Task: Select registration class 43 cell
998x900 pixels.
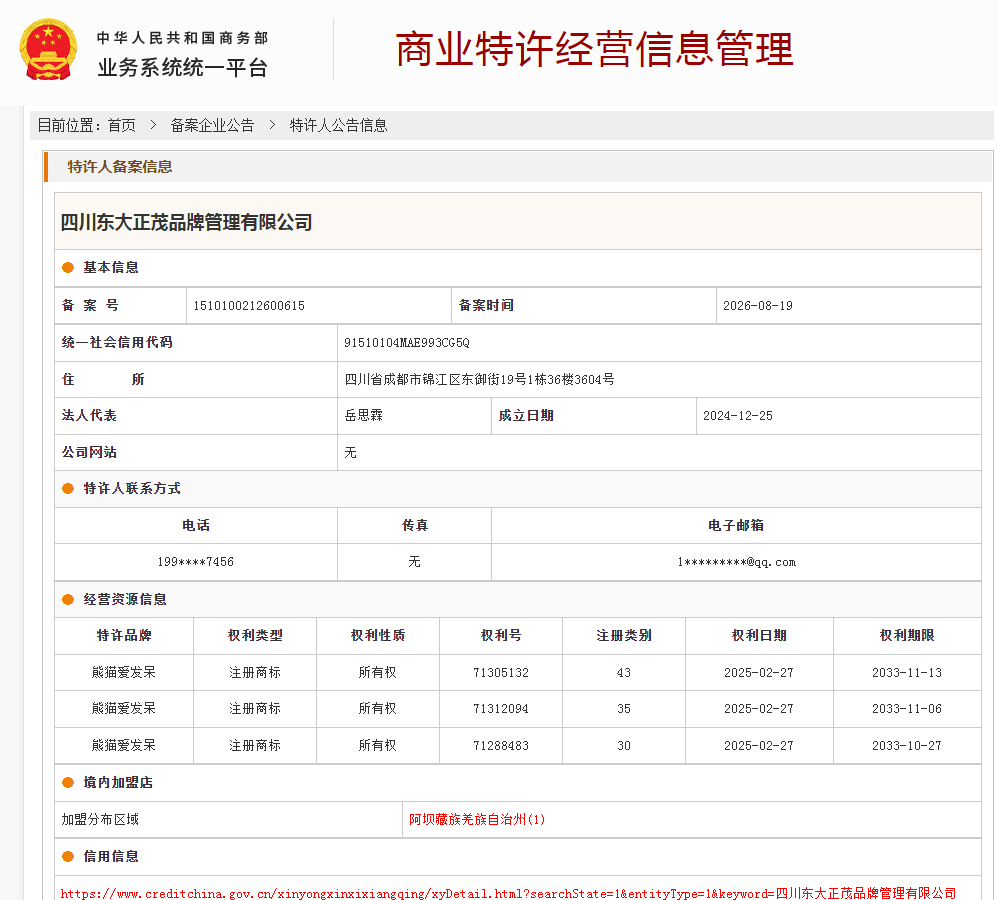Action: tap(624, 673)
